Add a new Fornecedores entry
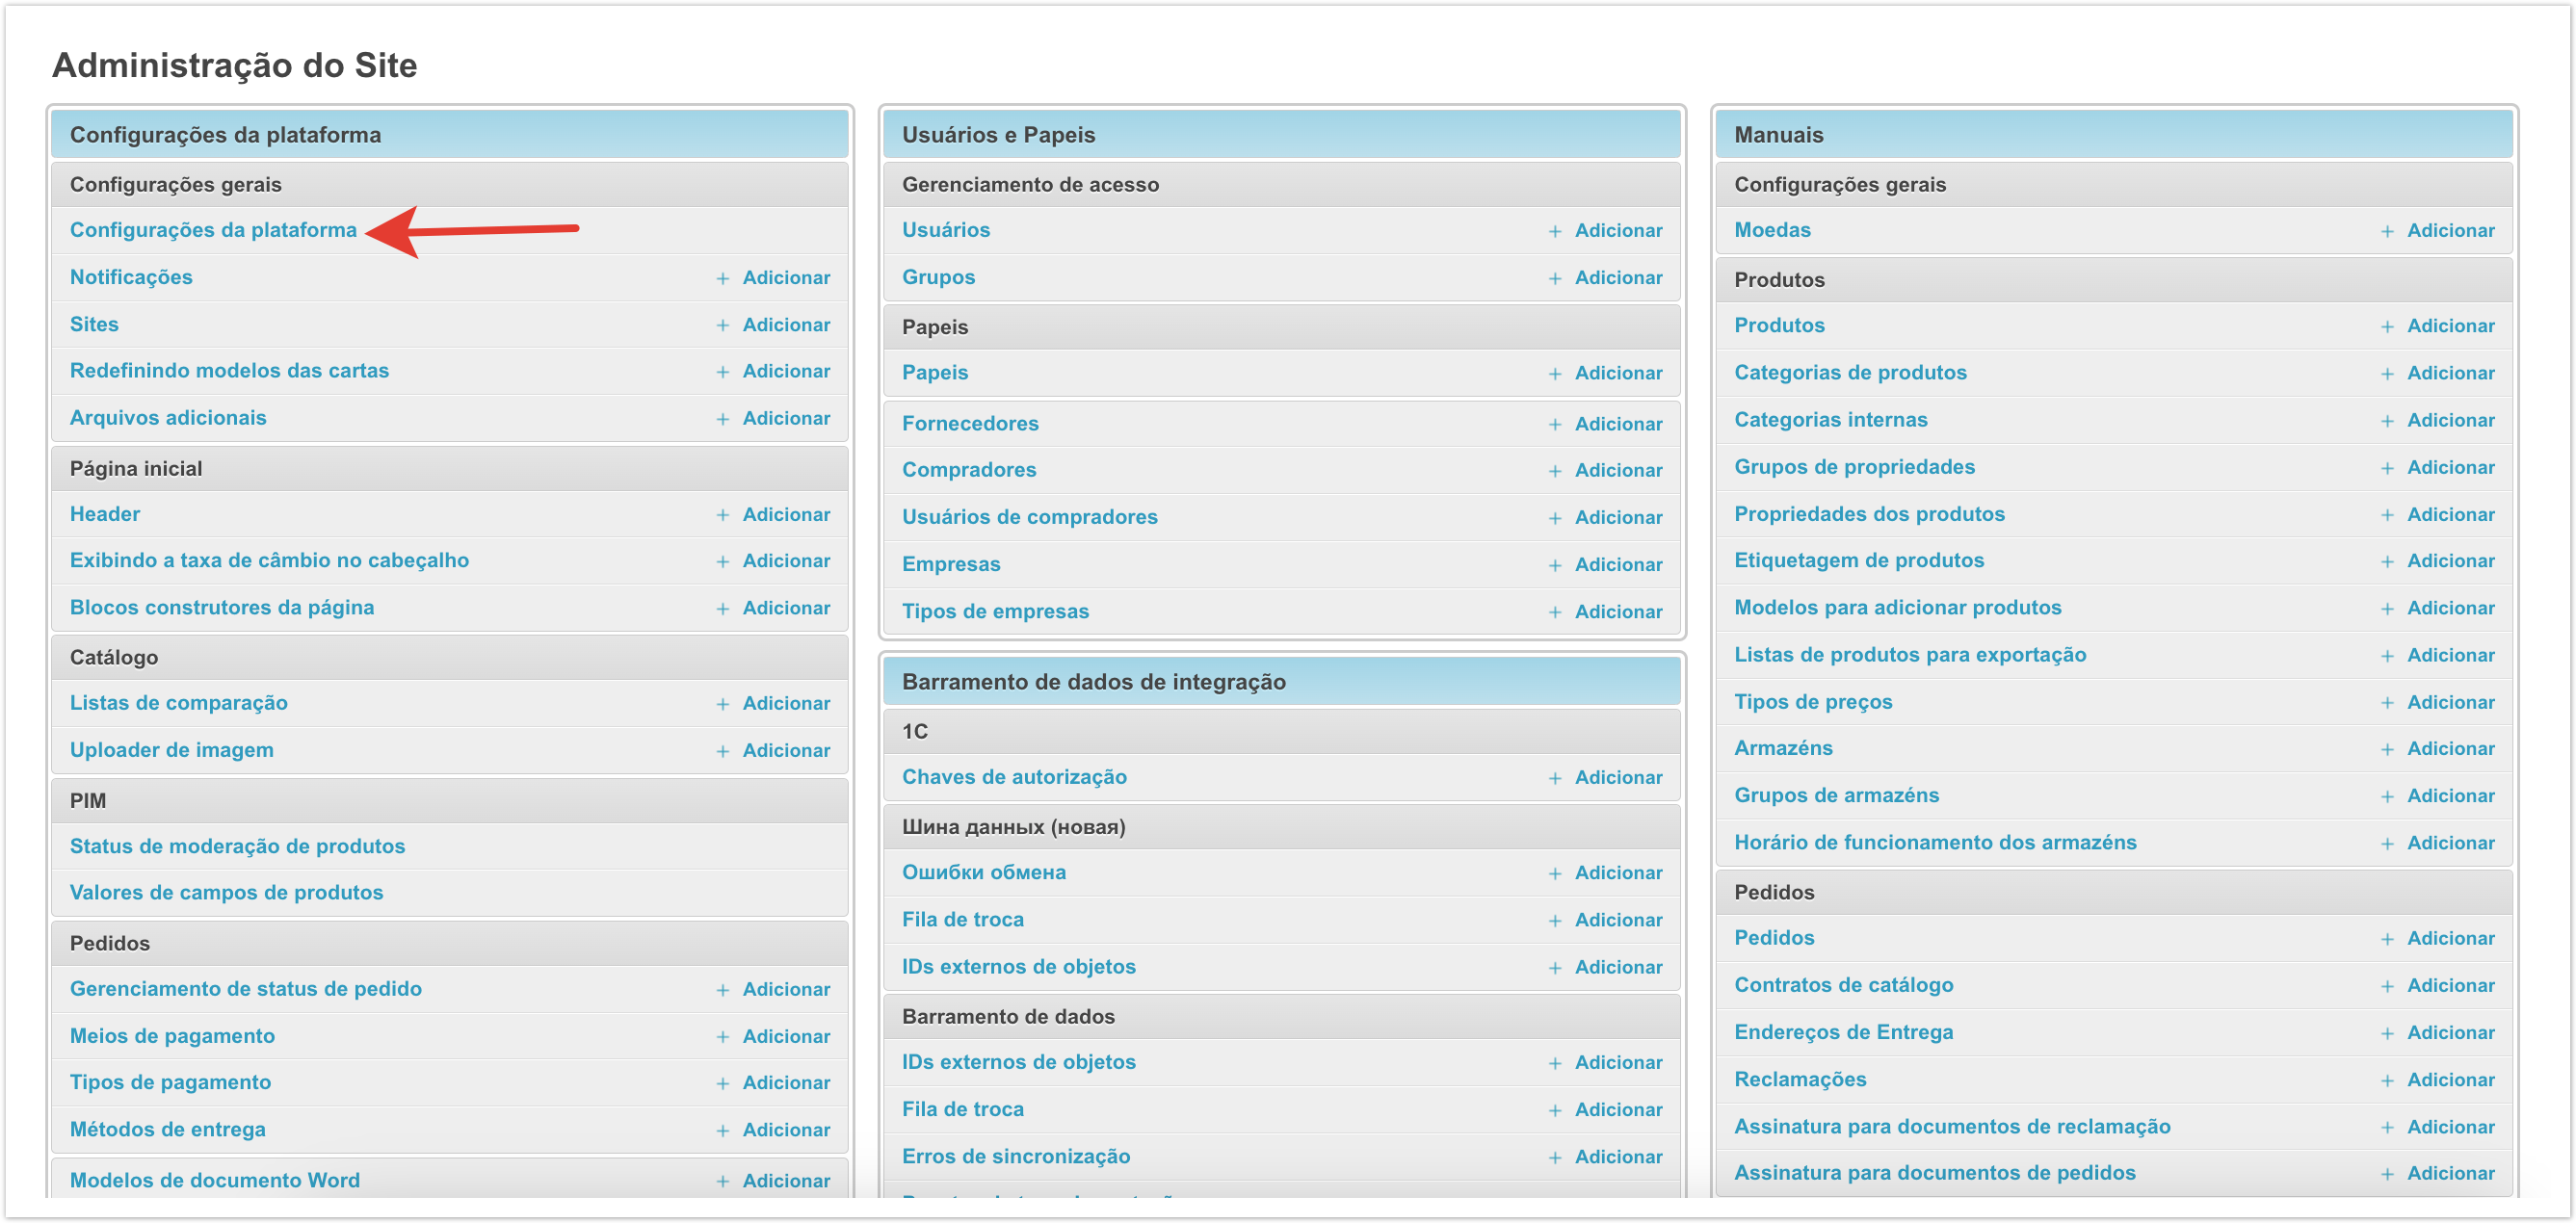This screenshot has height=1223, width=2576. coord(1617,424)
